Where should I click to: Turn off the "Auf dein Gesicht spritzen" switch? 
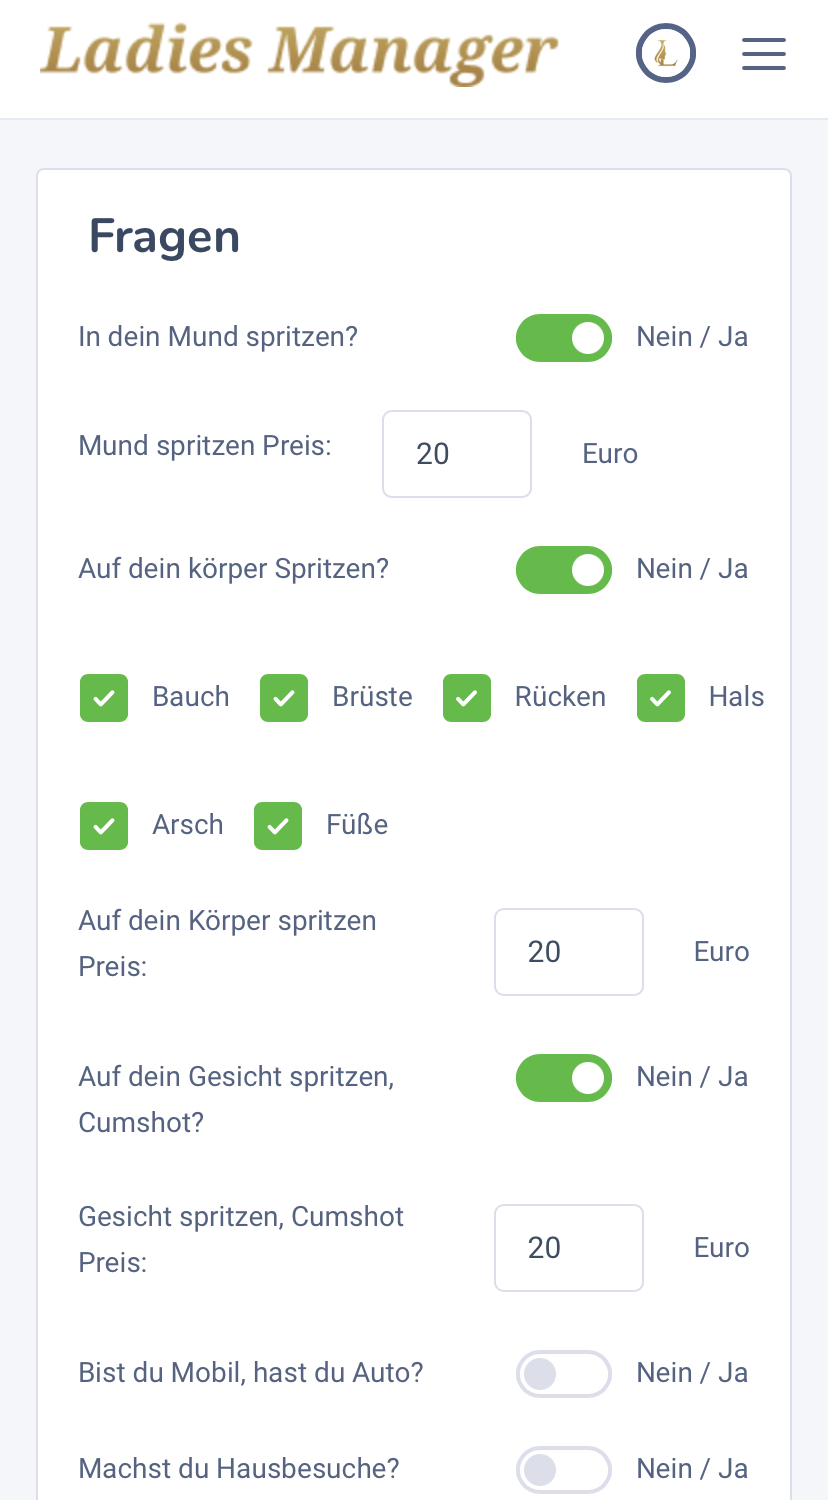[563, 1078]
